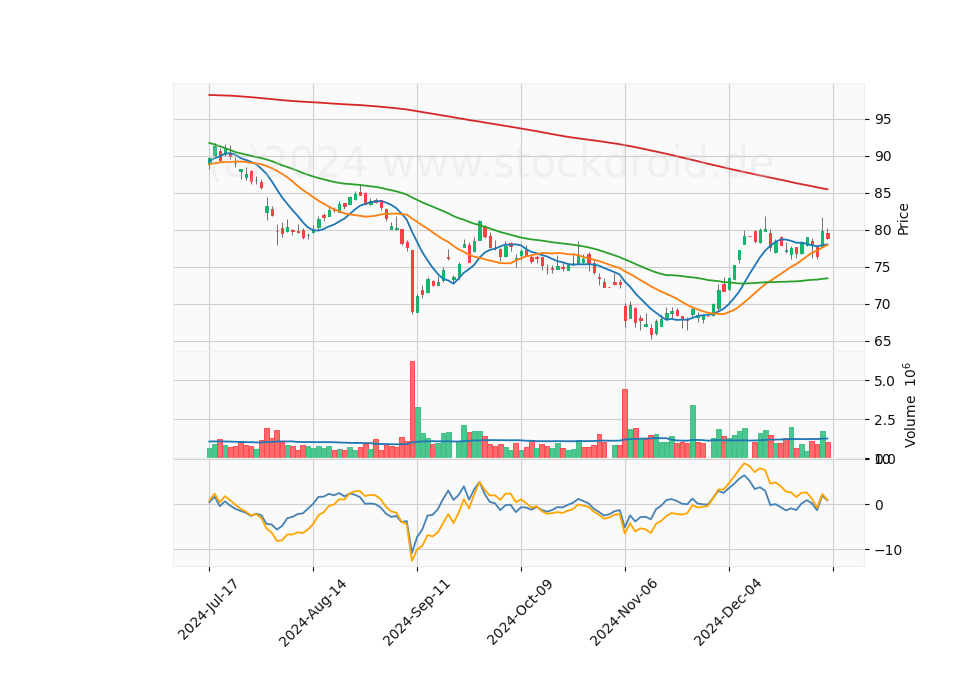Pick the "80" price tick label

tap(883, 231)
